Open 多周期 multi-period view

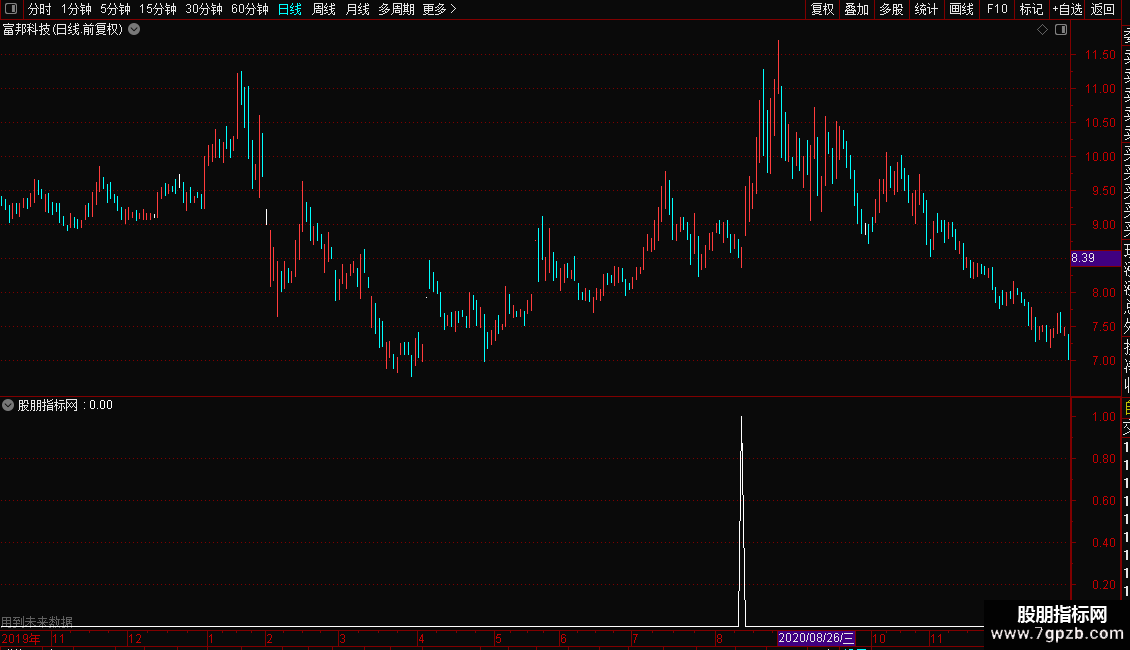(x=396, y=9)
